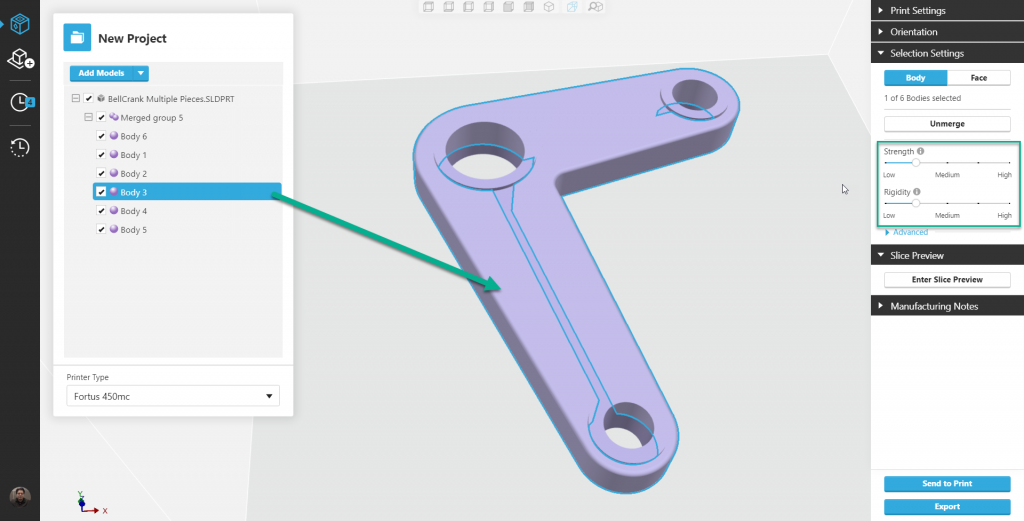Toggle the Body 4 checkbox

coord(101,210)
